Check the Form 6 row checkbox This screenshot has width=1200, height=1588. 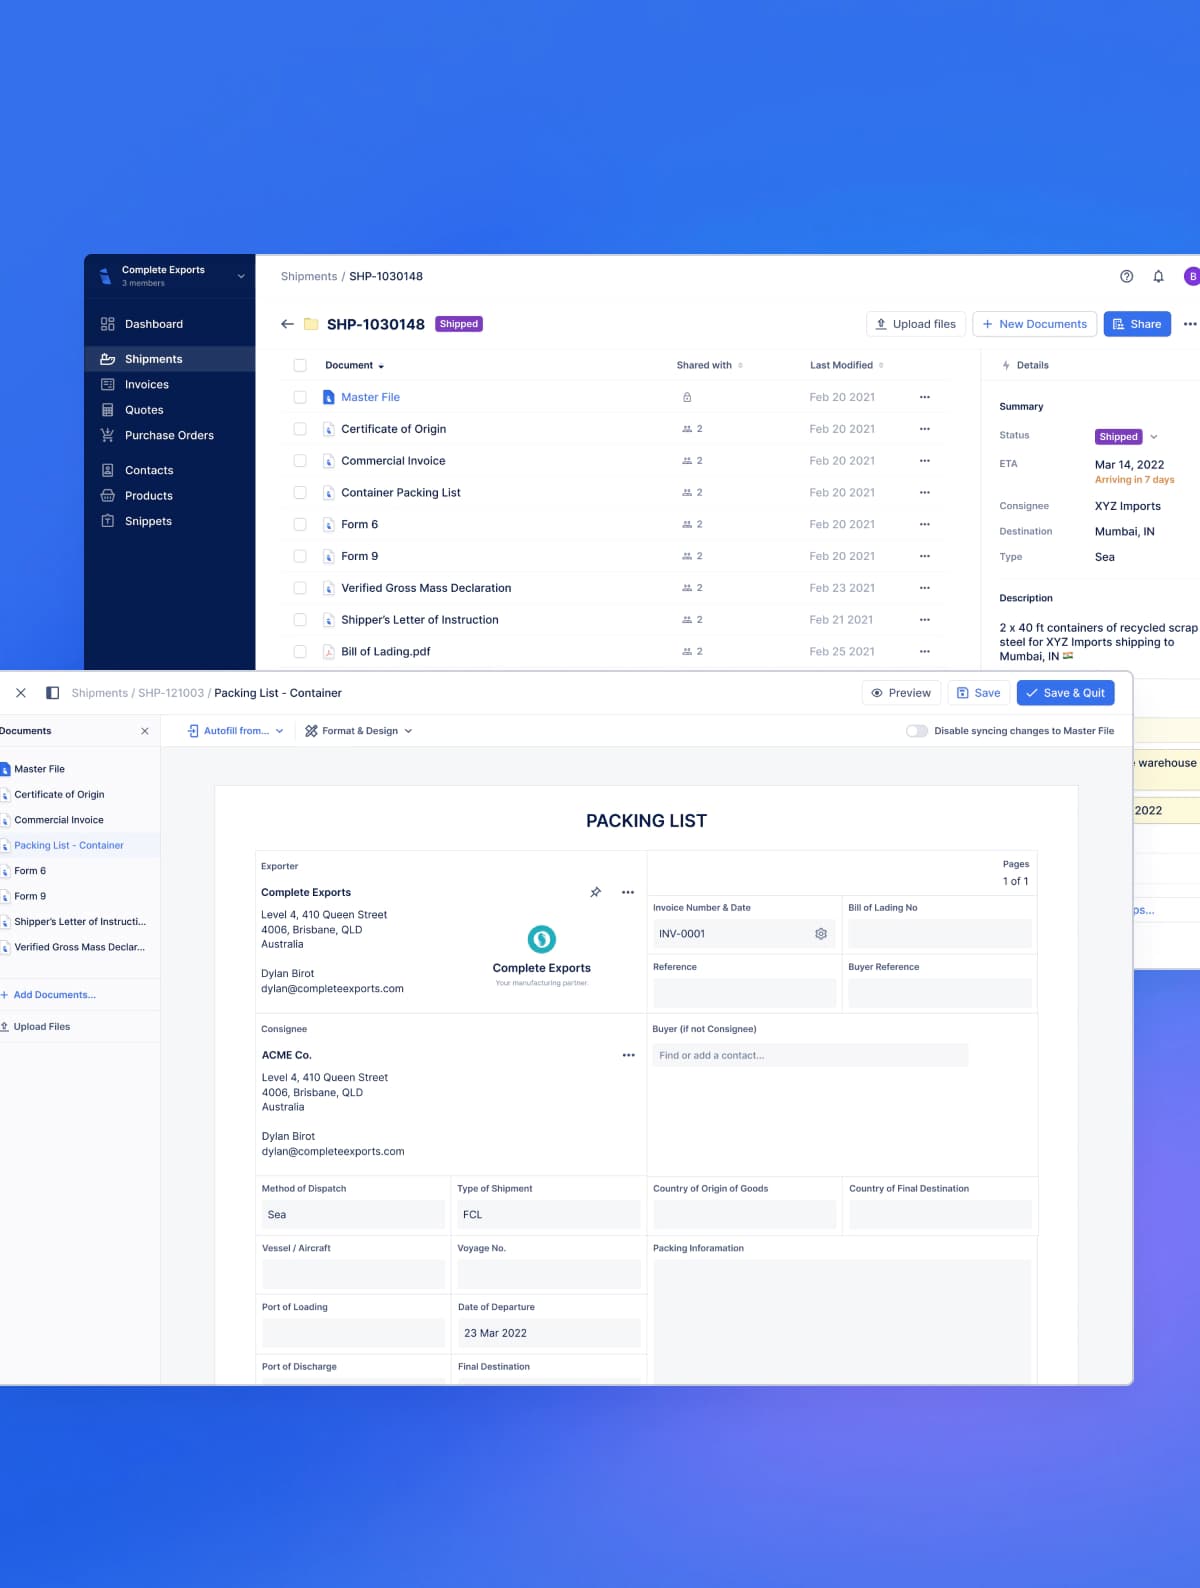[x=300, y=524]
